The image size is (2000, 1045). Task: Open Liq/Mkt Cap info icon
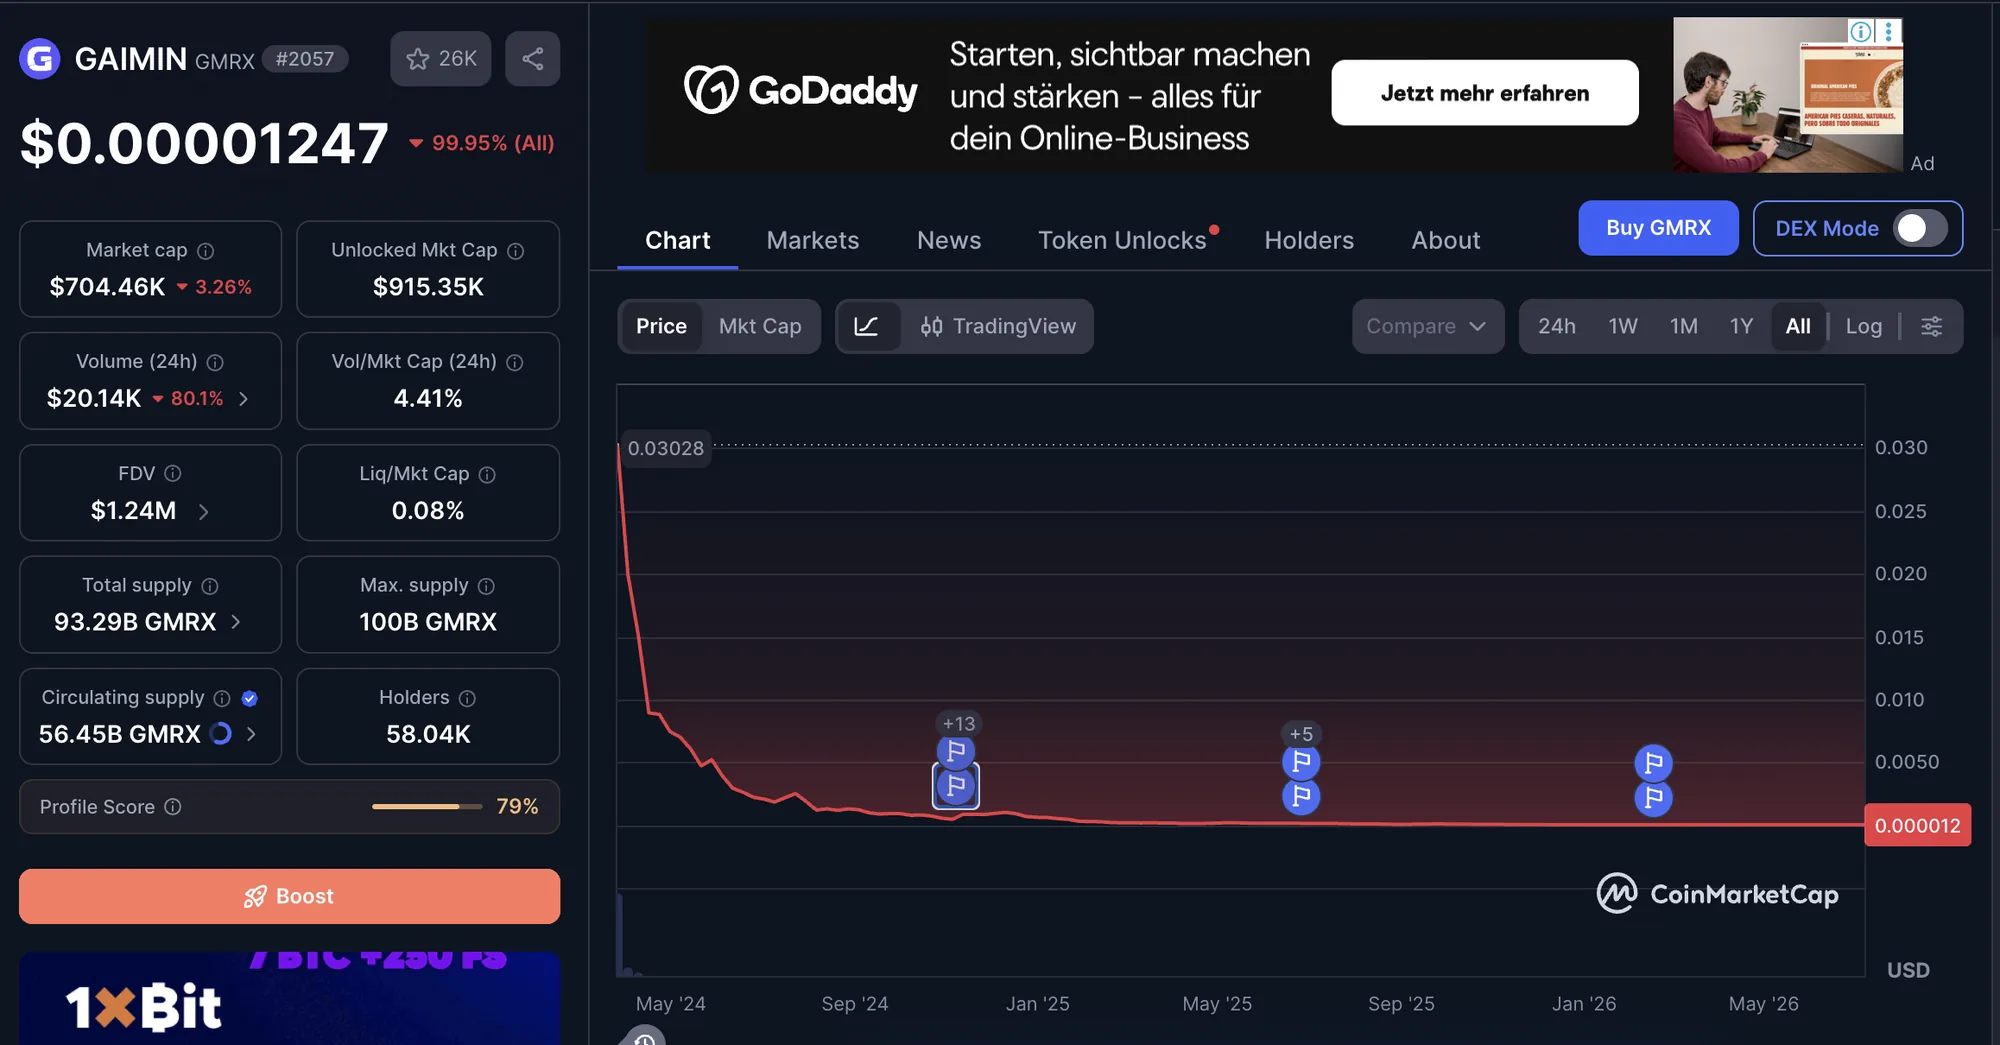click(487, 474)
